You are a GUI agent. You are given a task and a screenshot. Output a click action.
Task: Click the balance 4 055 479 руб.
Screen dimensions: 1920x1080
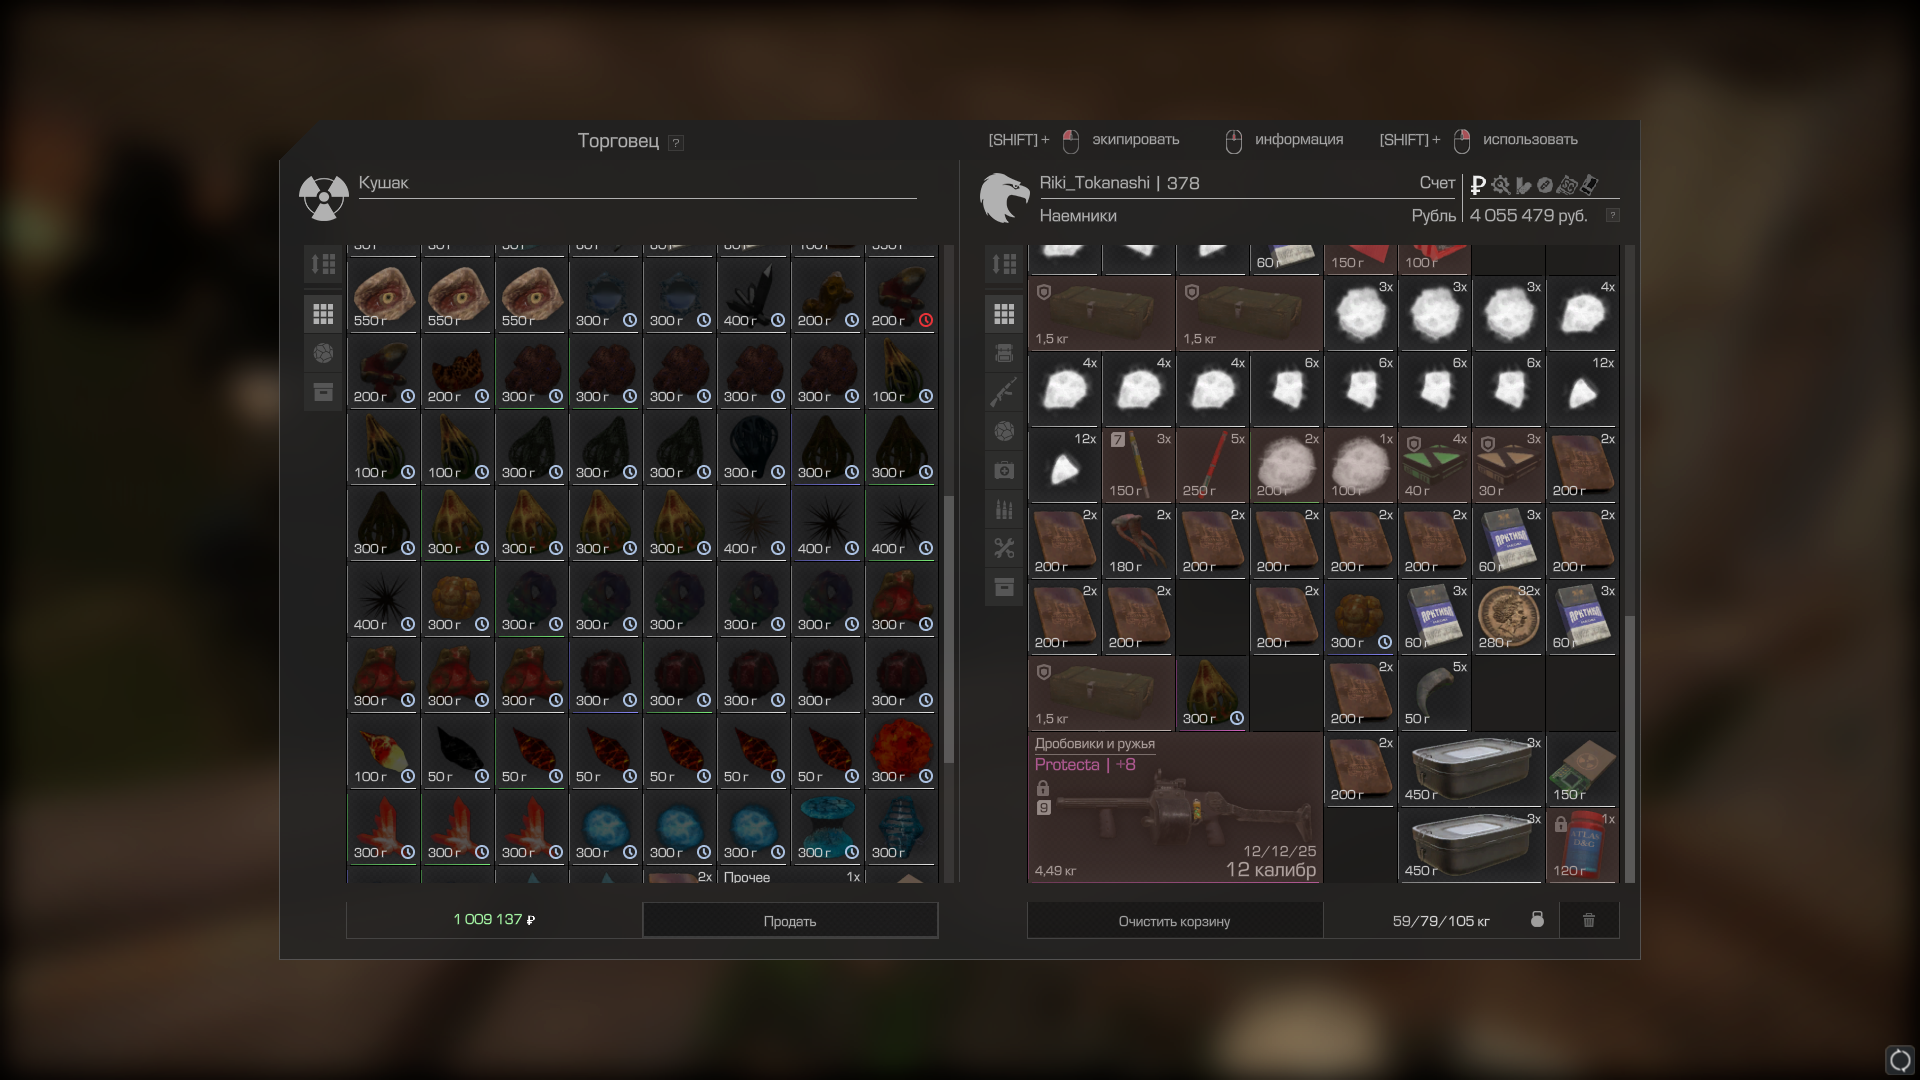(1528, 216)
